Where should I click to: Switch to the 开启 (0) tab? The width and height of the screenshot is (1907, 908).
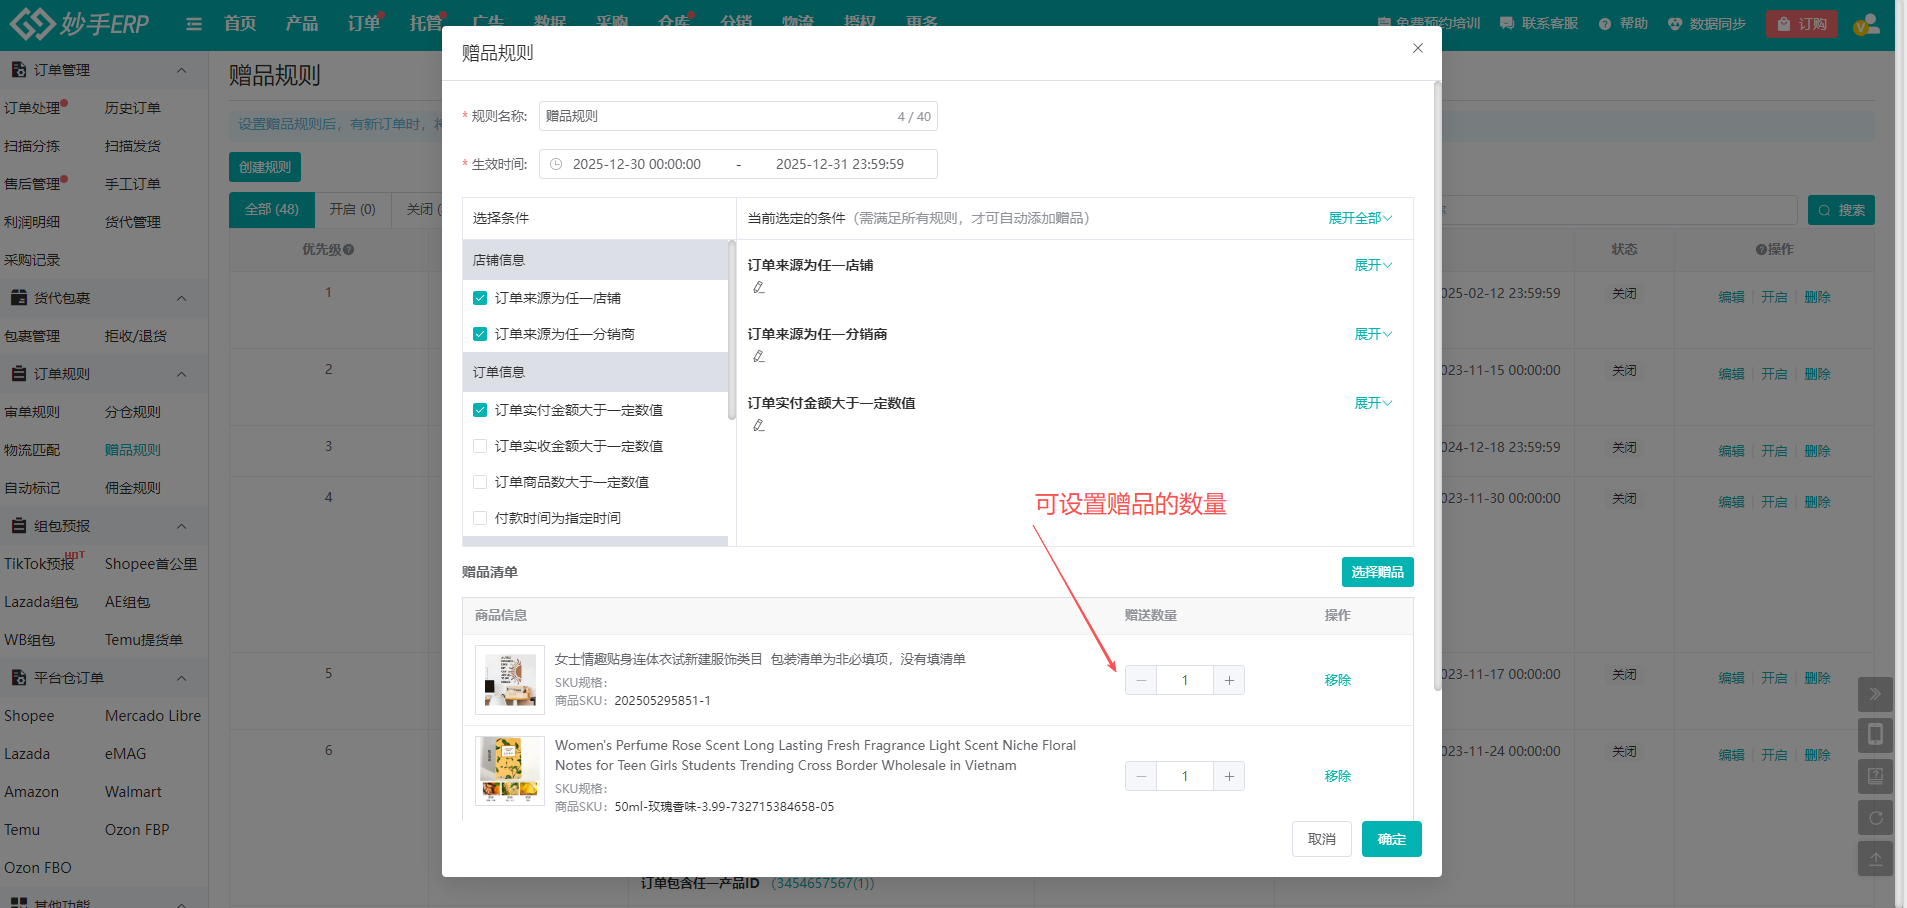(x=352, y=209)
